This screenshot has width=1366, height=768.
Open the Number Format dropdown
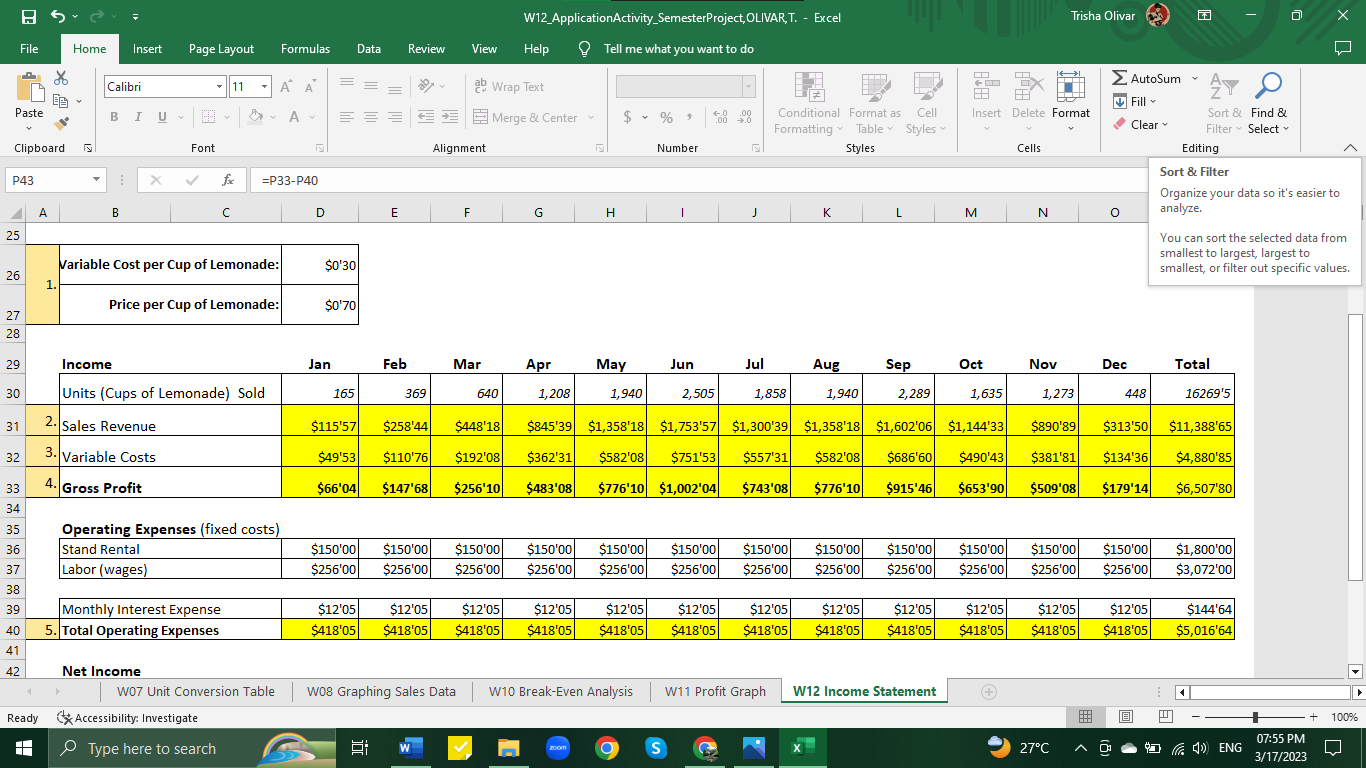[x=748, y=87]
